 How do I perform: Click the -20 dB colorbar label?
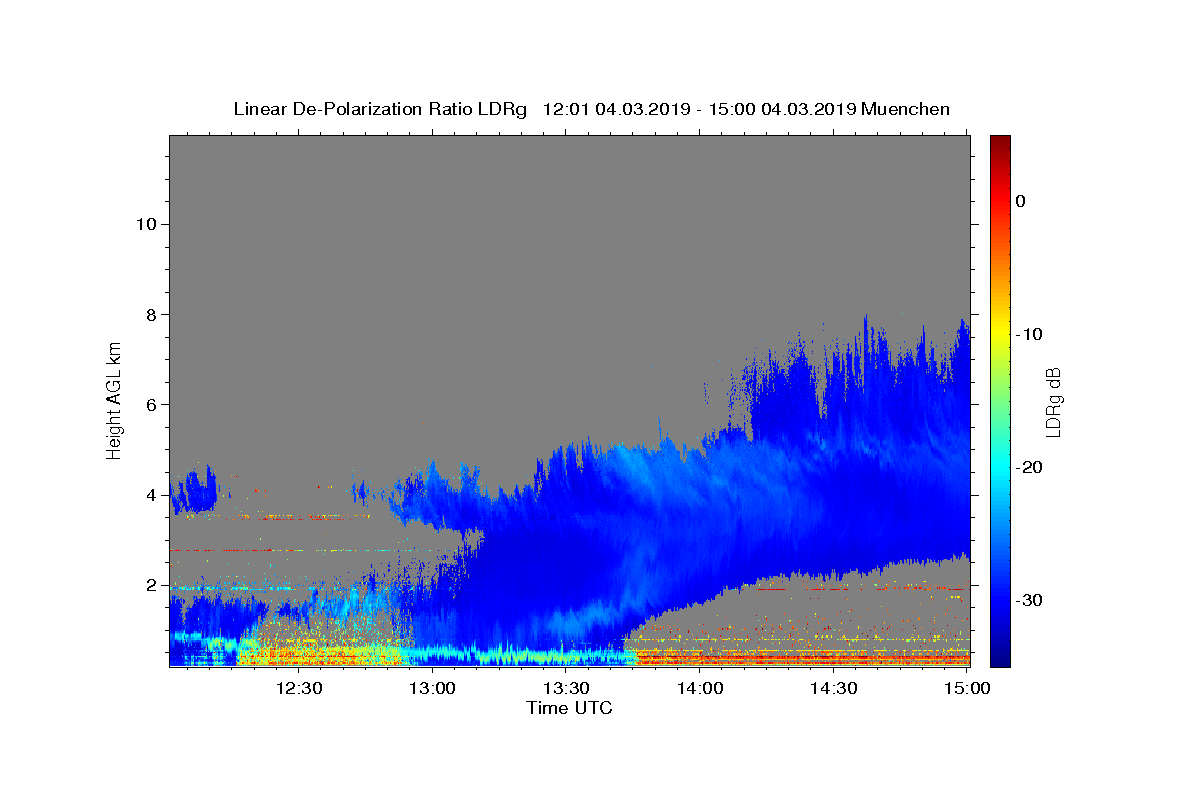click(x=1030, y=467)
